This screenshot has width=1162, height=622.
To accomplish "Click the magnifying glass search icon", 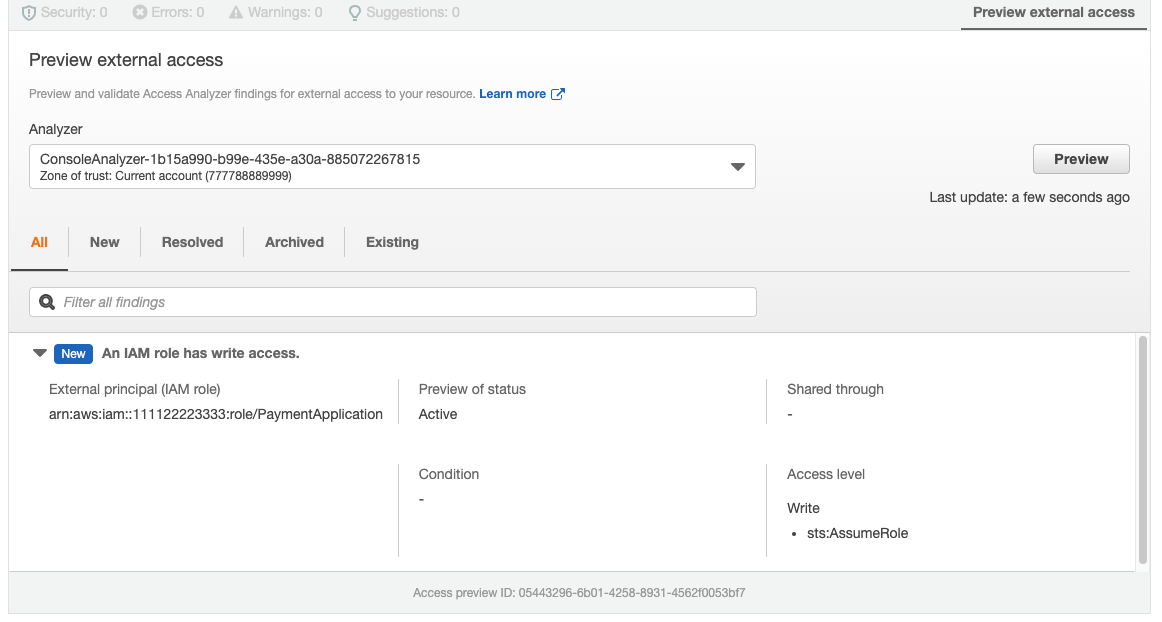I will (47, 302).
